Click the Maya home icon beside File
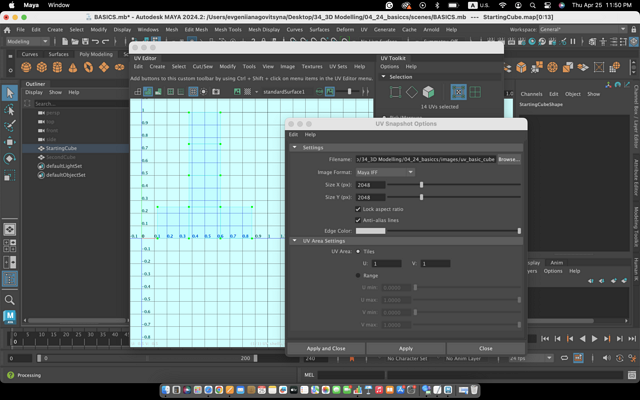 point(7,30)
